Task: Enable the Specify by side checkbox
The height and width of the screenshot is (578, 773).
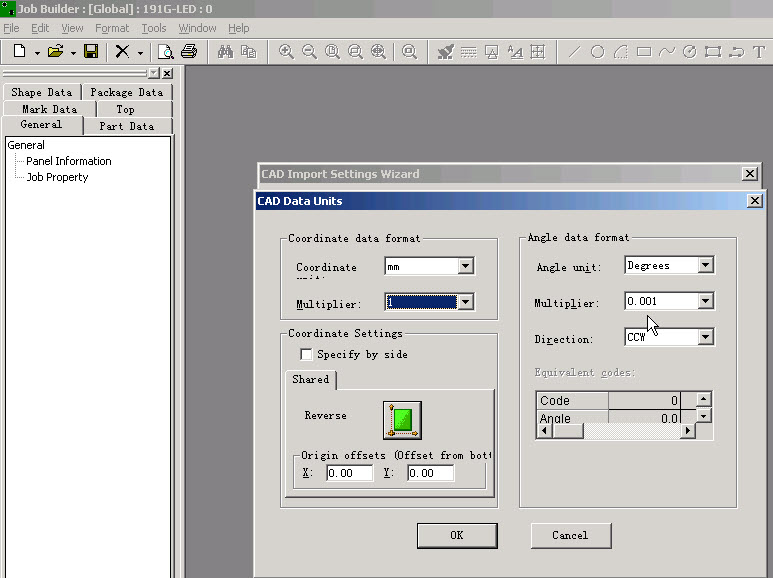Action: [306, 354]
